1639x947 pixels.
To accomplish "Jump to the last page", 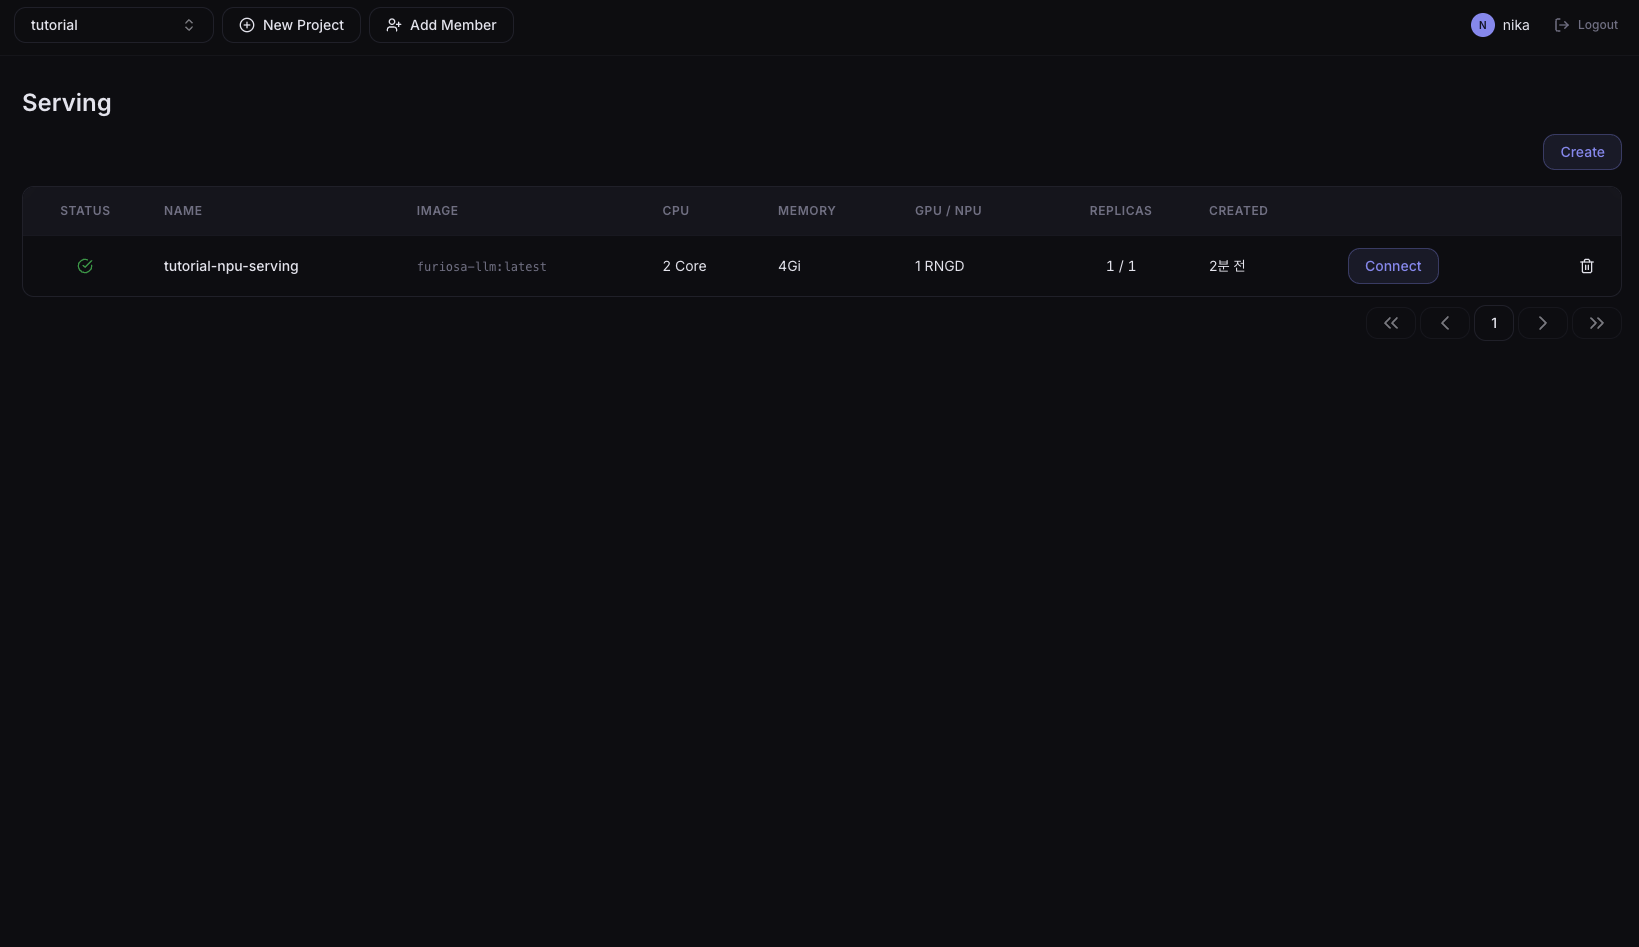I will (x=1597, y=323).
